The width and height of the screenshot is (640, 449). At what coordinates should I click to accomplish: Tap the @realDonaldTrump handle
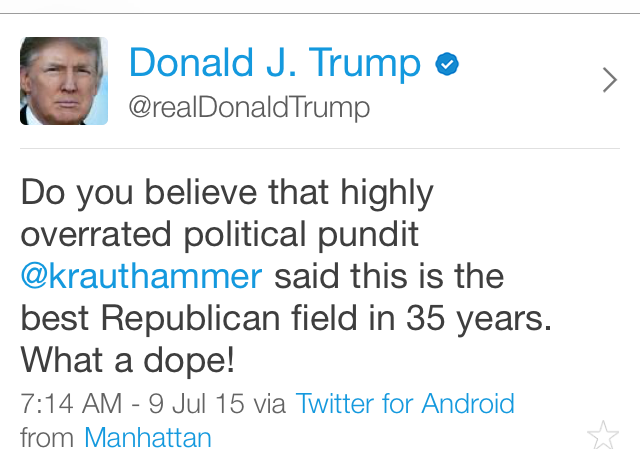(x=249, y=108)
